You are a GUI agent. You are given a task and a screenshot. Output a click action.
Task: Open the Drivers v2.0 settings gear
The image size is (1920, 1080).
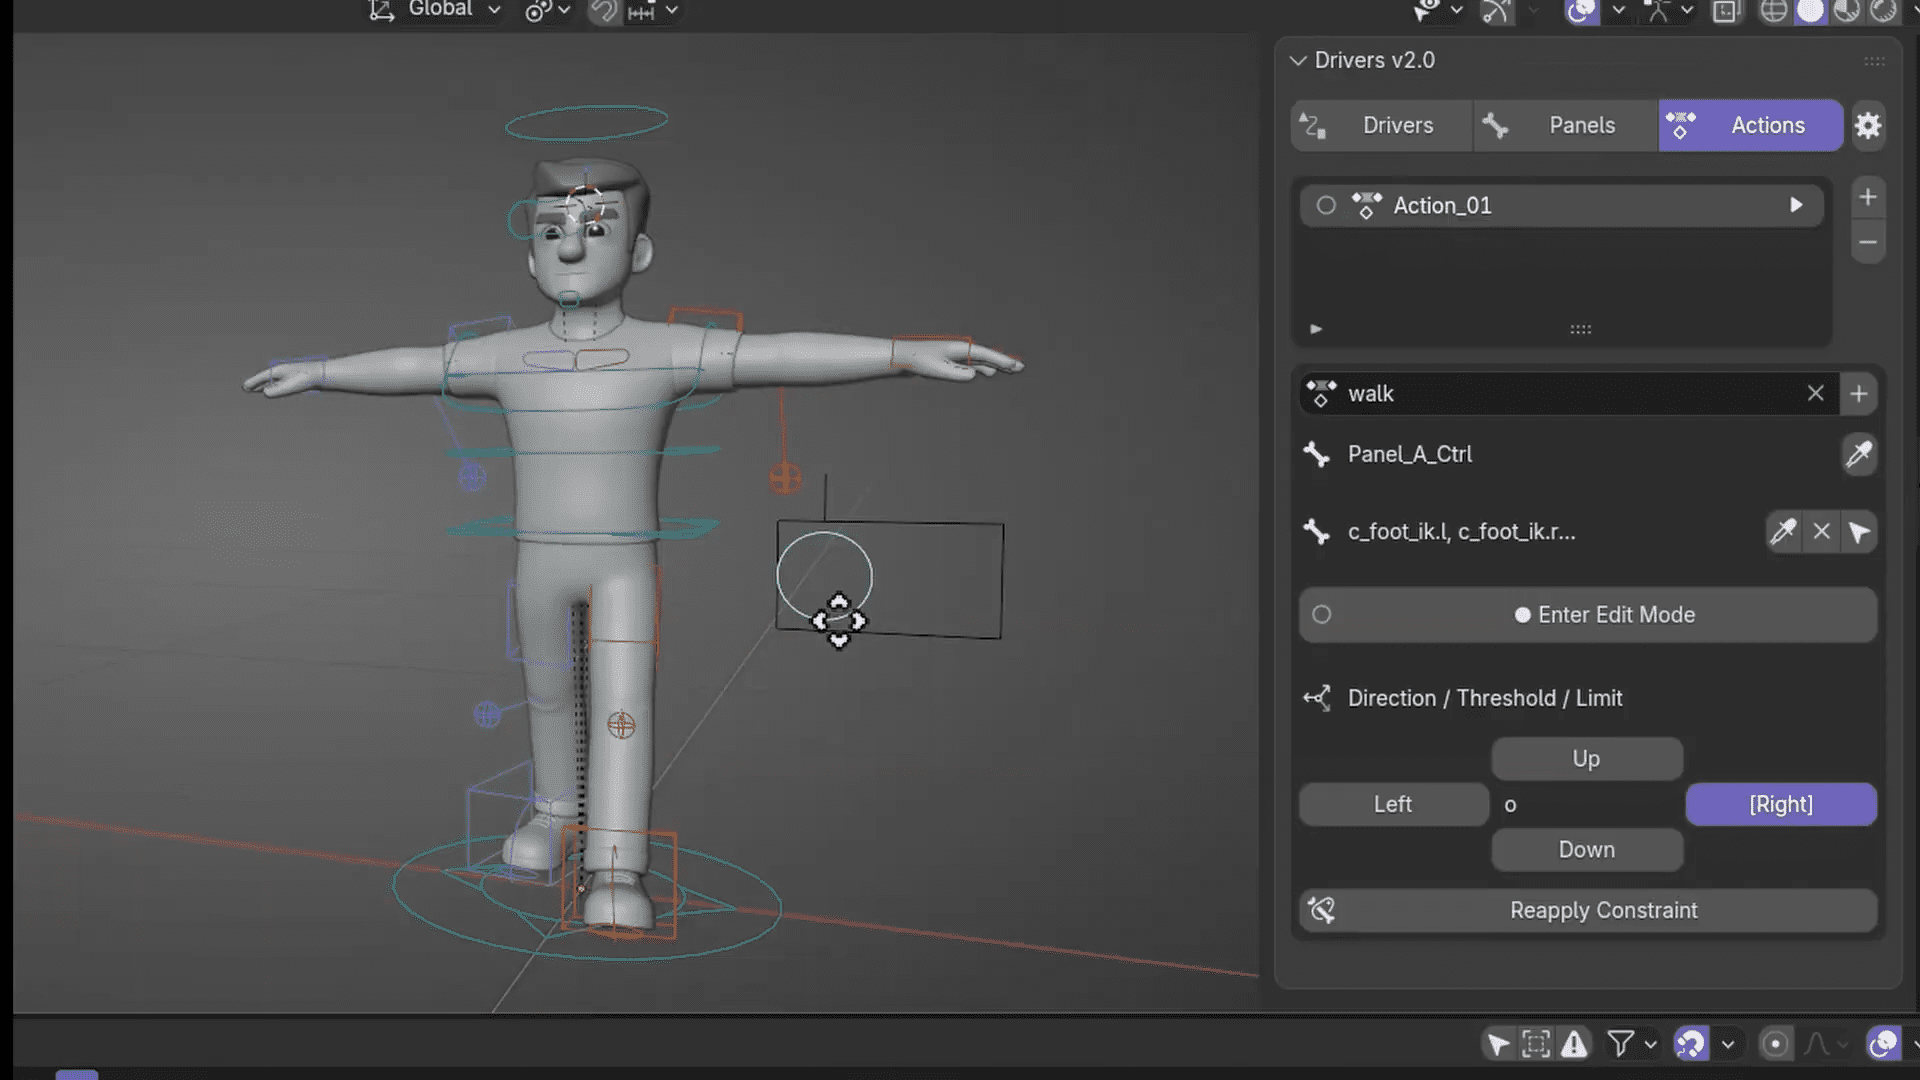pos(1868,125)
